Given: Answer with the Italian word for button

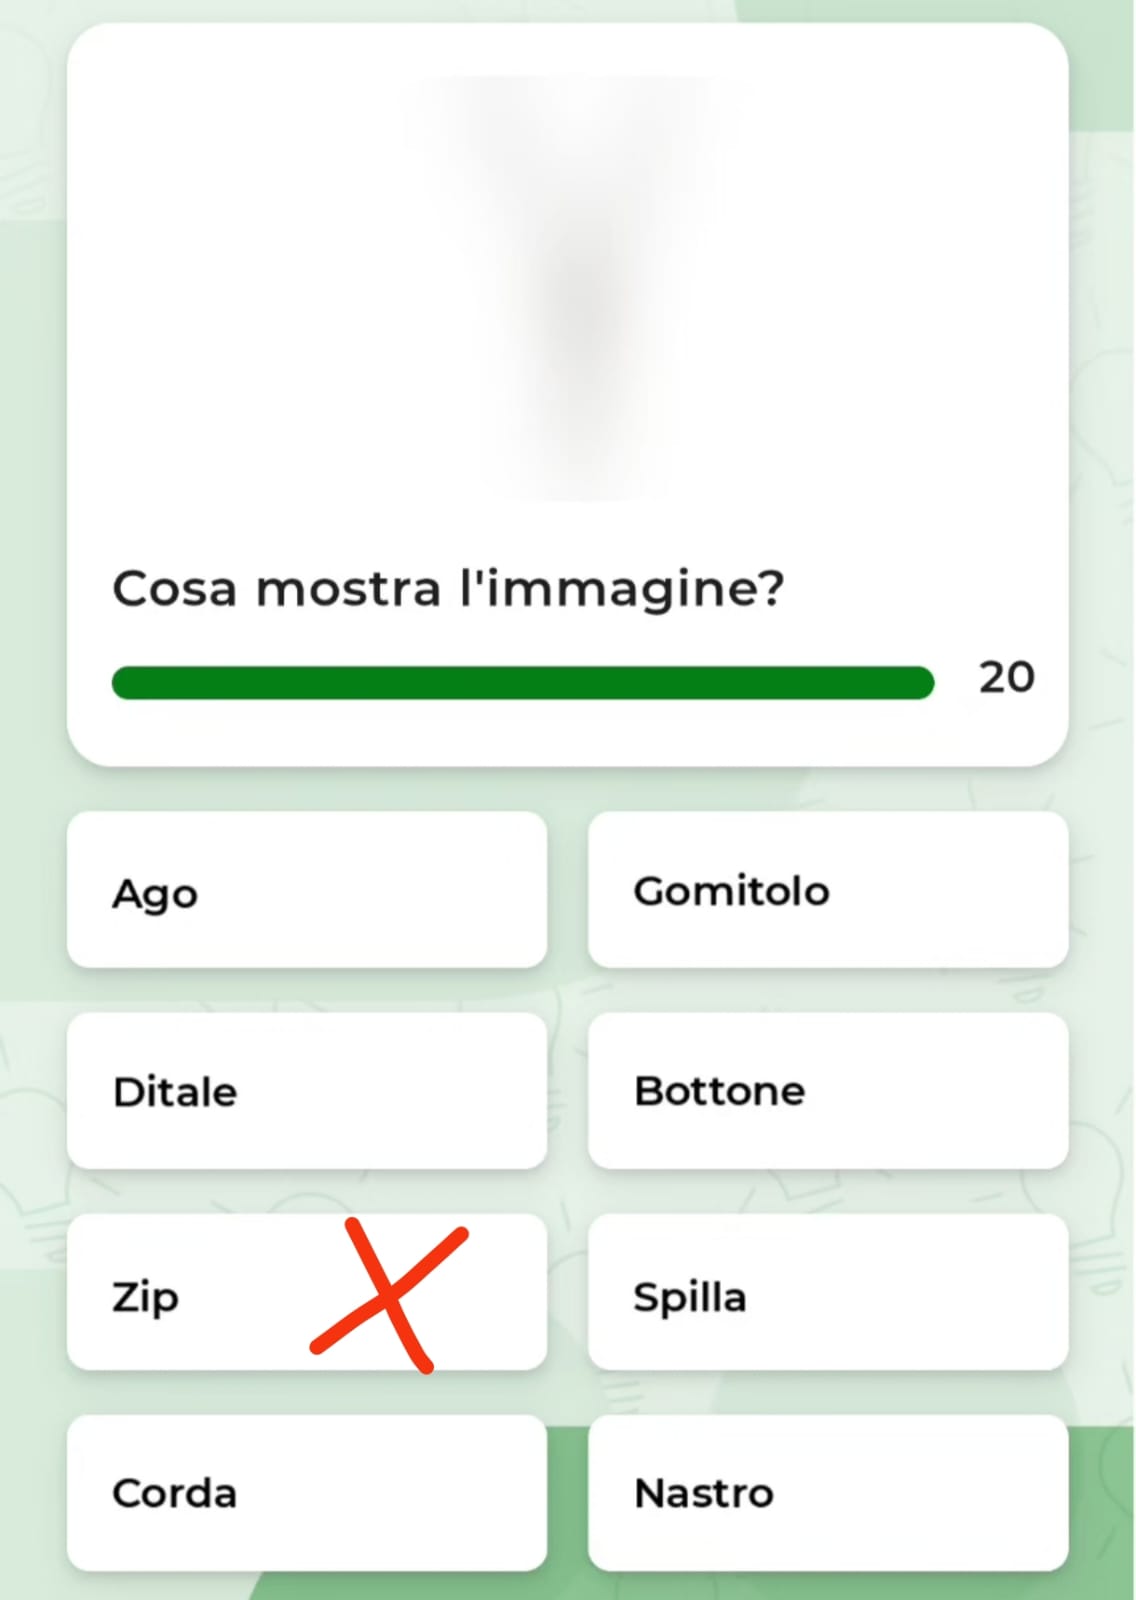Looking at the screenshot, I should 827,1091.
